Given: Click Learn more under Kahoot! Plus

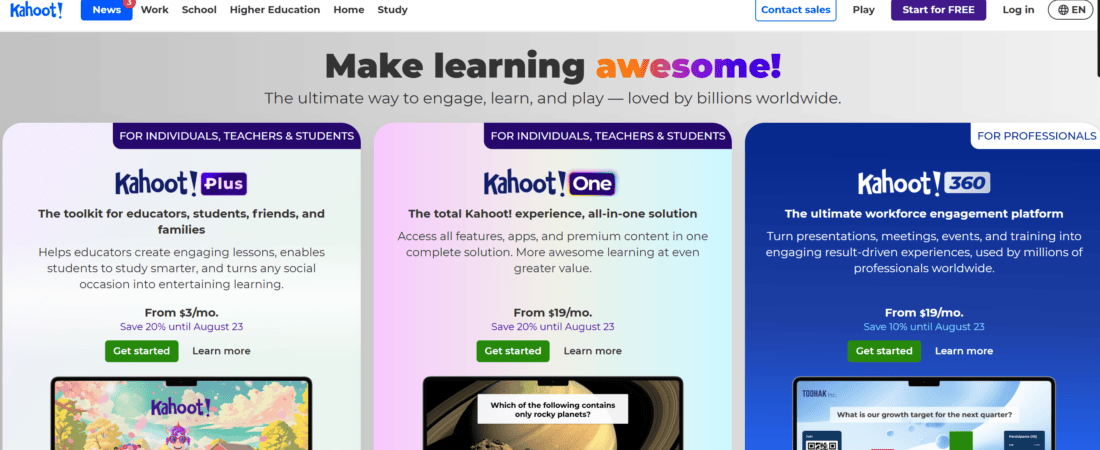Looking at the screenshot, I should tap(221, 351).
